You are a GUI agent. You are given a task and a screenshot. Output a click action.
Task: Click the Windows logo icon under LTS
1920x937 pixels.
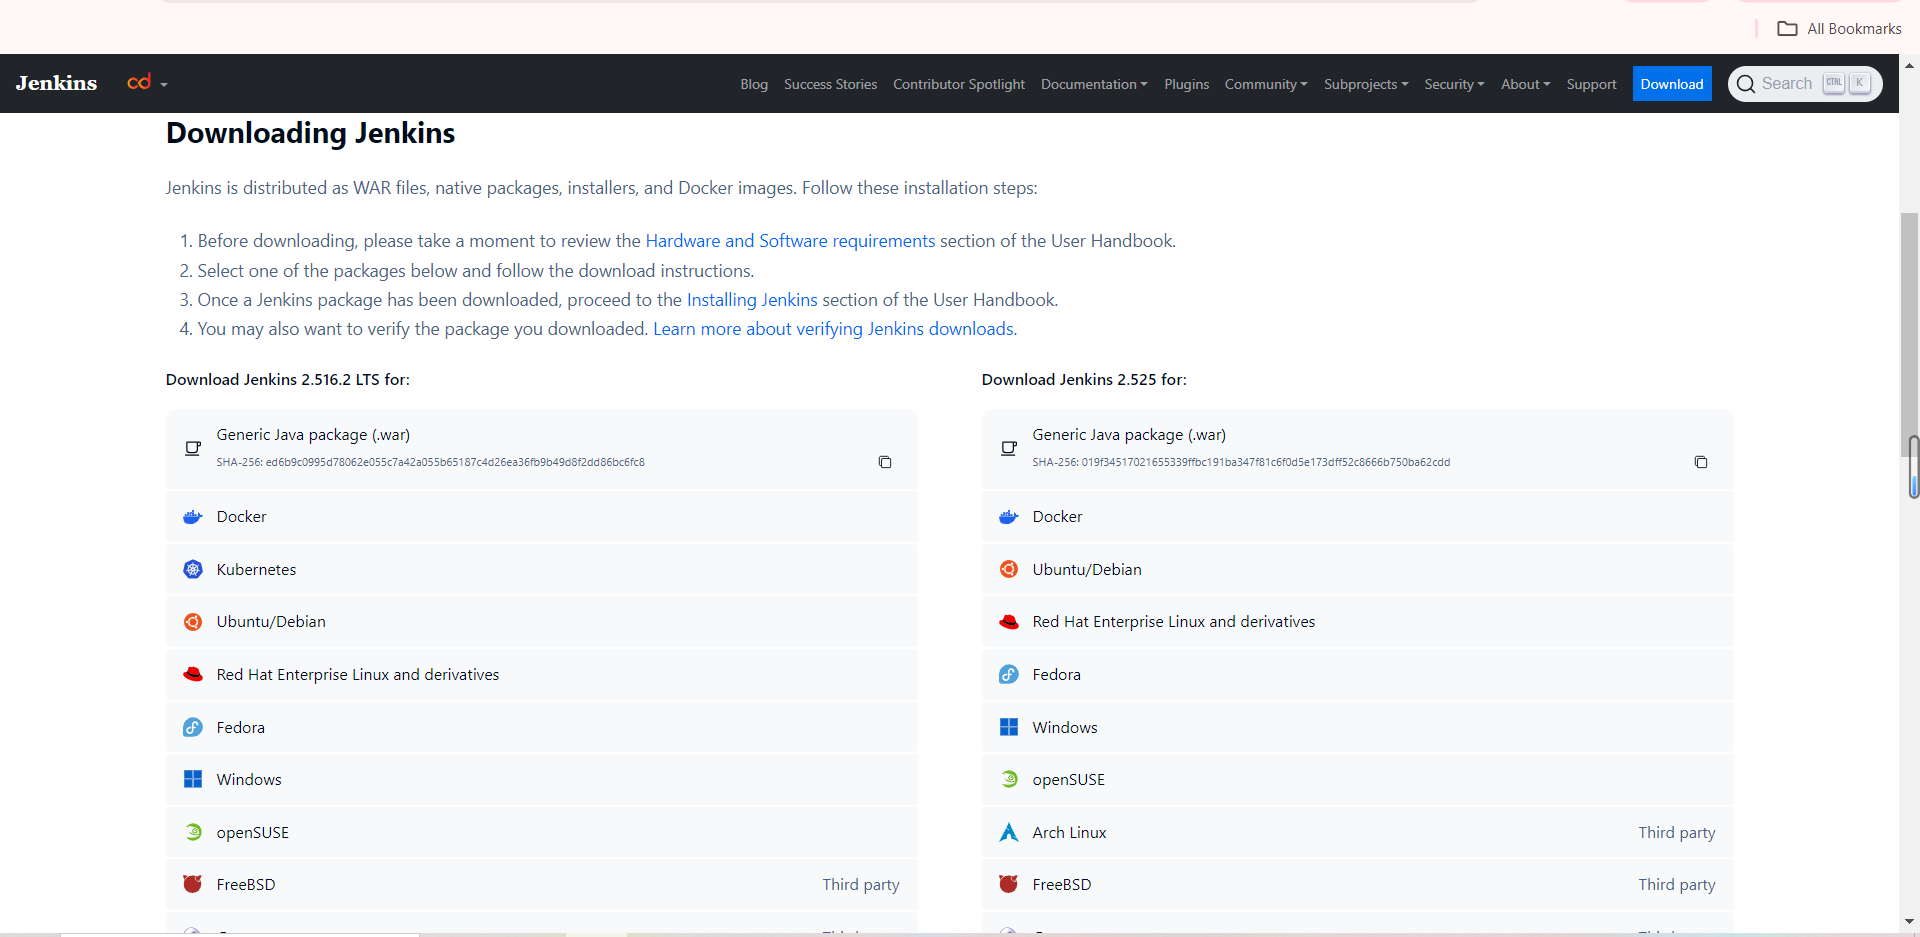point(193,779)
